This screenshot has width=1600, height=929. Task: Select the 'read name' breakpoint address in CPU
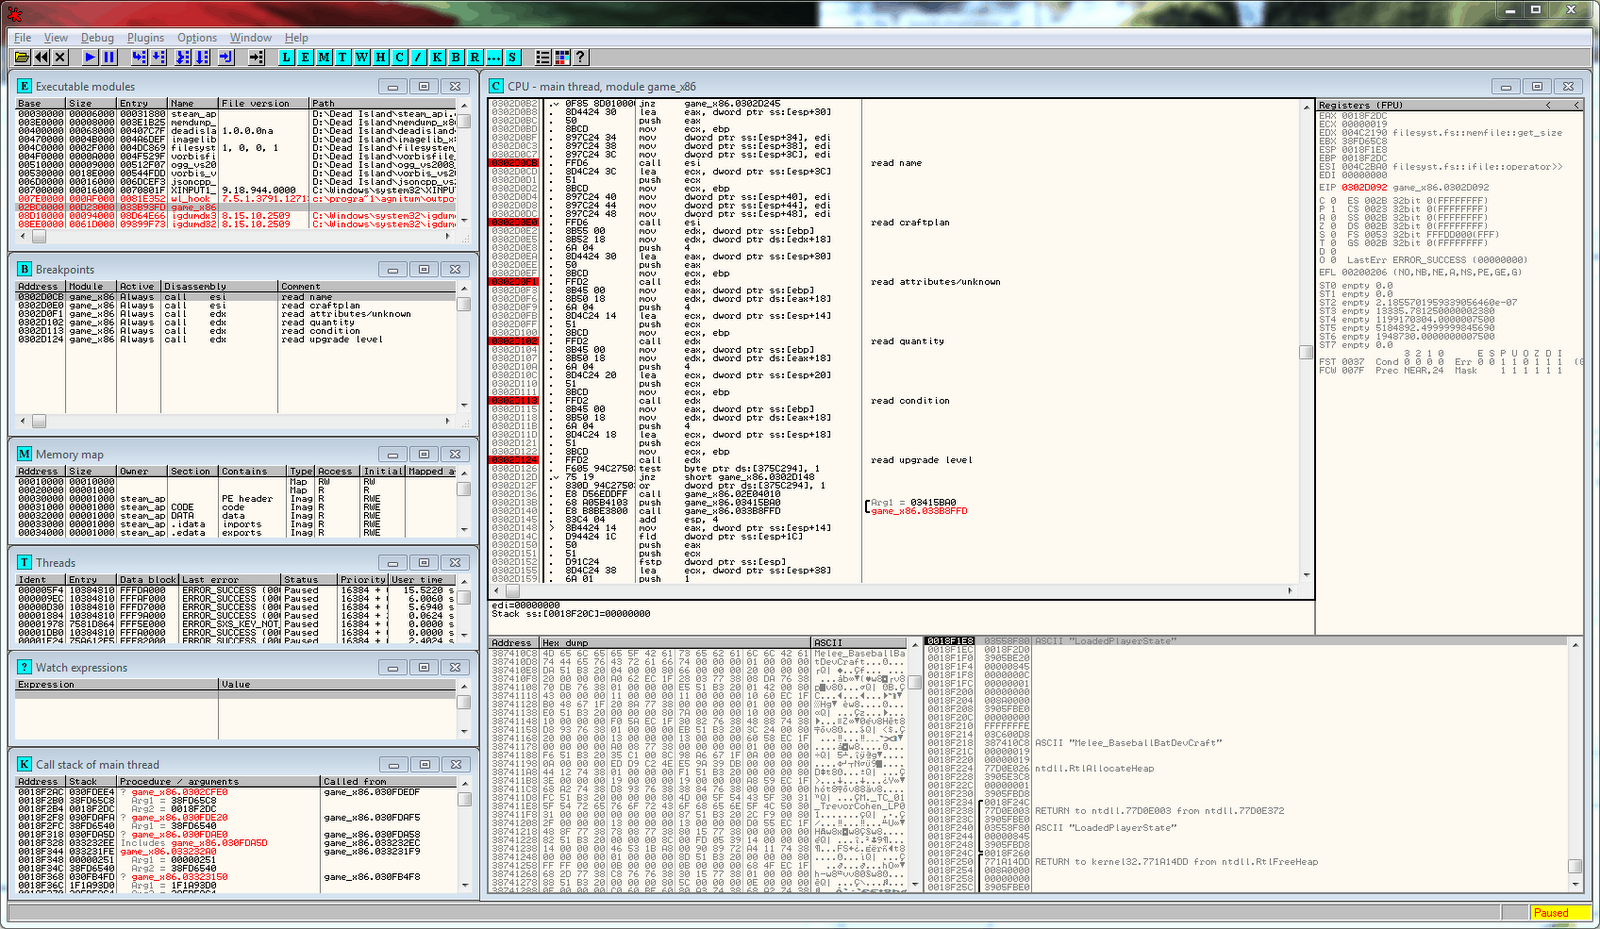[x=514, y=163]
